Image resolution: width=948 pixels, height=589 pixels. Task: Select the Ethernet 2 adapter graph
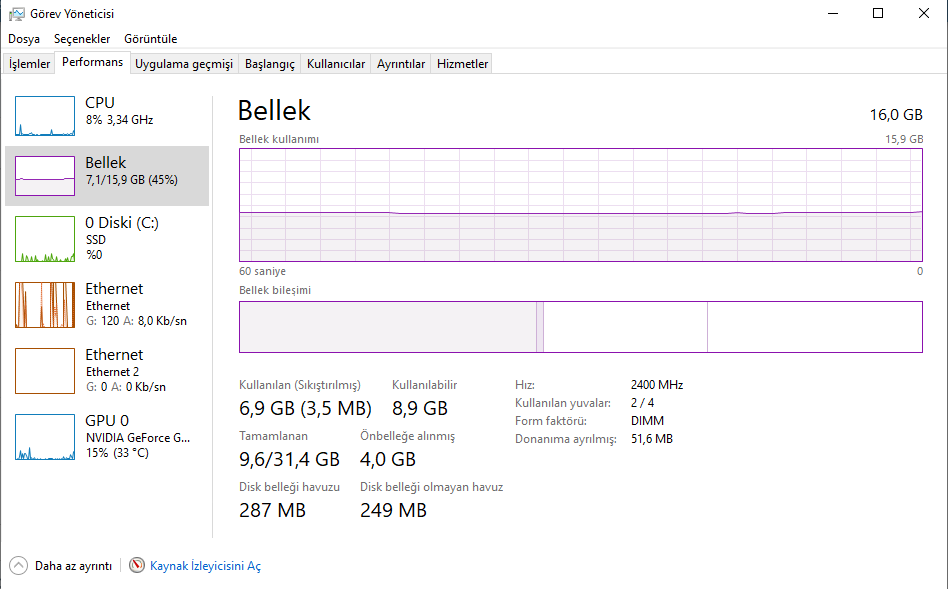[45, 371]
